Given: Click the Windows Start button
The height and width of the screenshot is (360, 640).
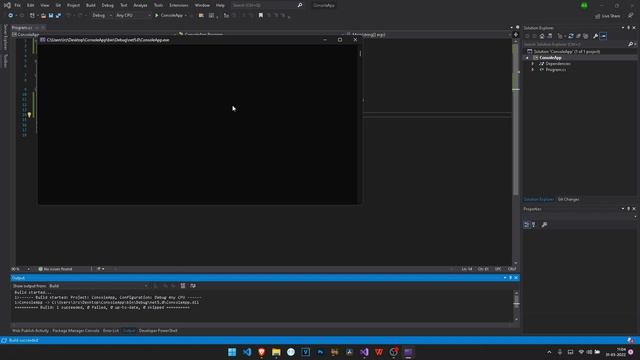Looking at the screenshot, I should pos(232,352).
